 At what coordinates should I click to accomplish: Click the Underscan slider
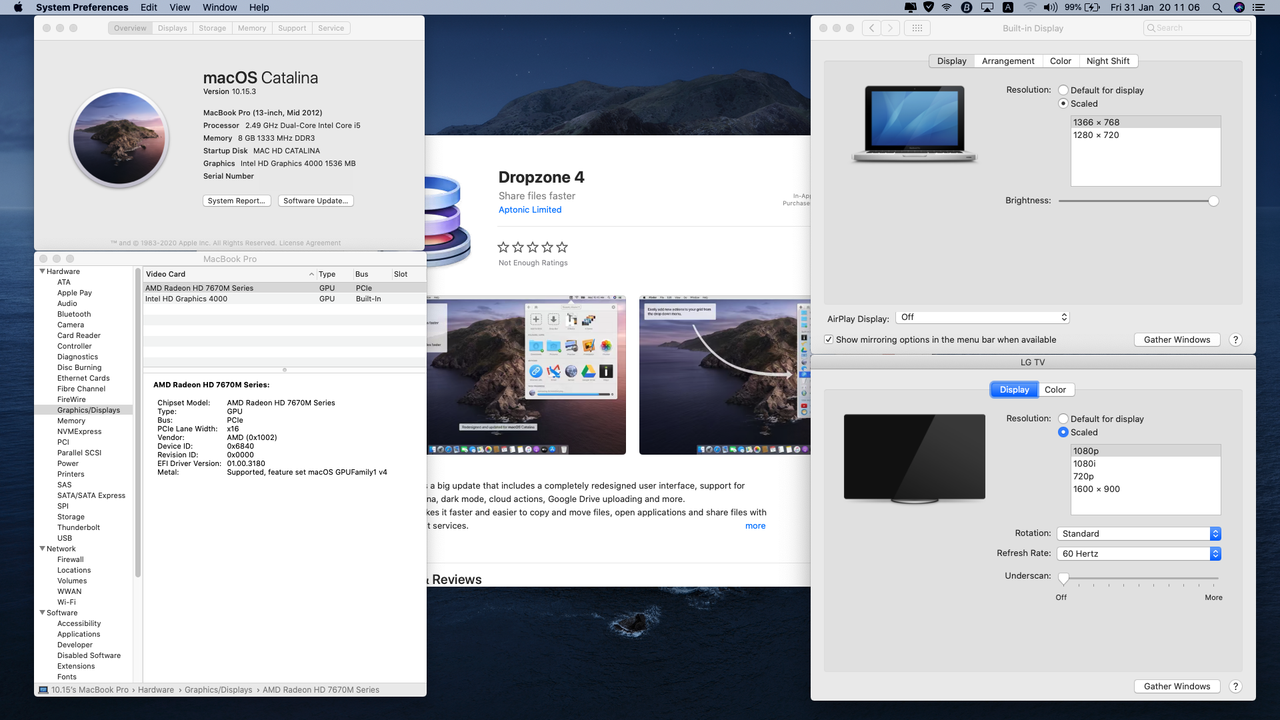(x=1138, y=579)
